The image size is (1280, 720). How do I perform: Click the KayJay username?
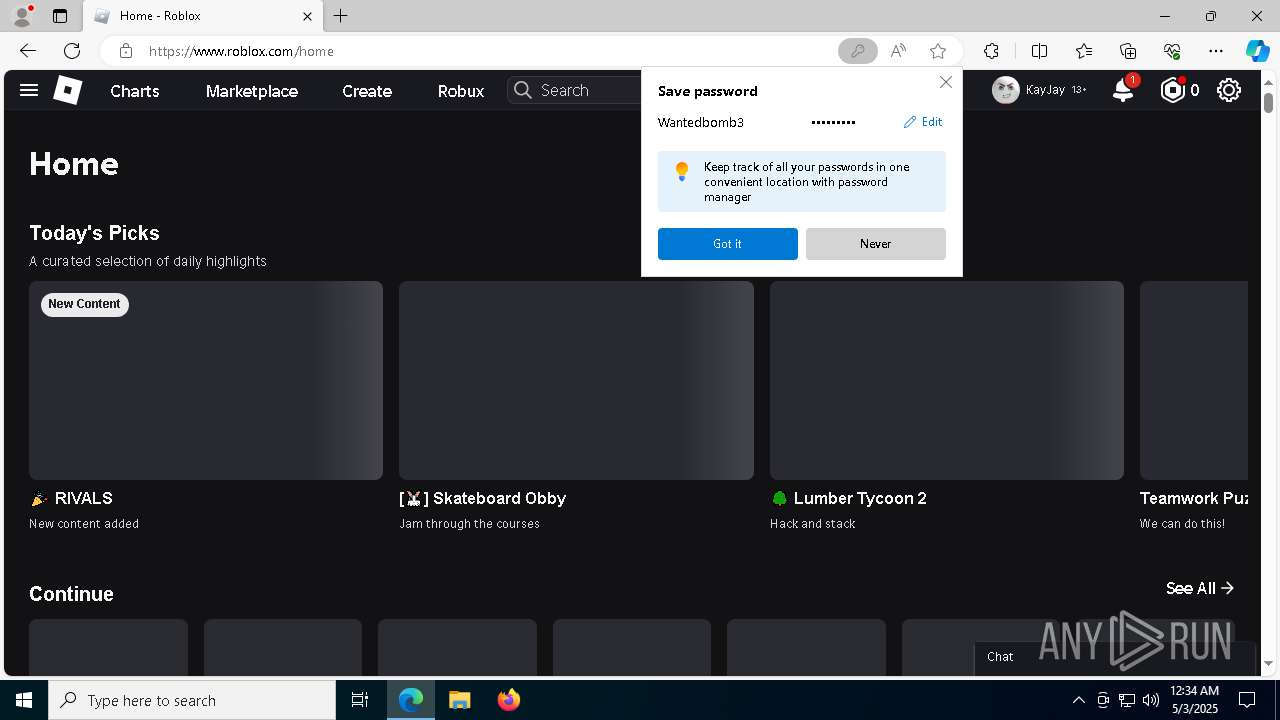point(1045,90)
